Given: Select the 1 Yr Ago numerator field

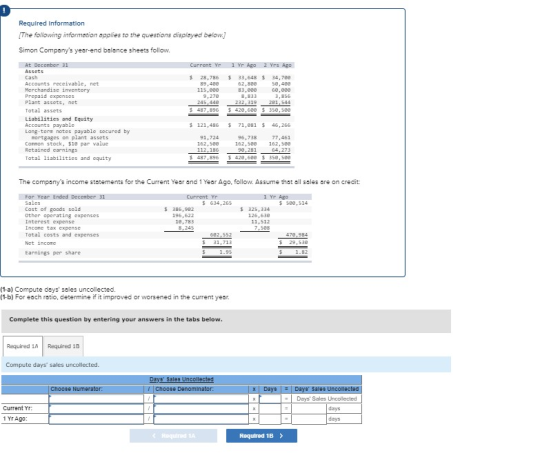Looking at the screenshot, I should 96,419.
